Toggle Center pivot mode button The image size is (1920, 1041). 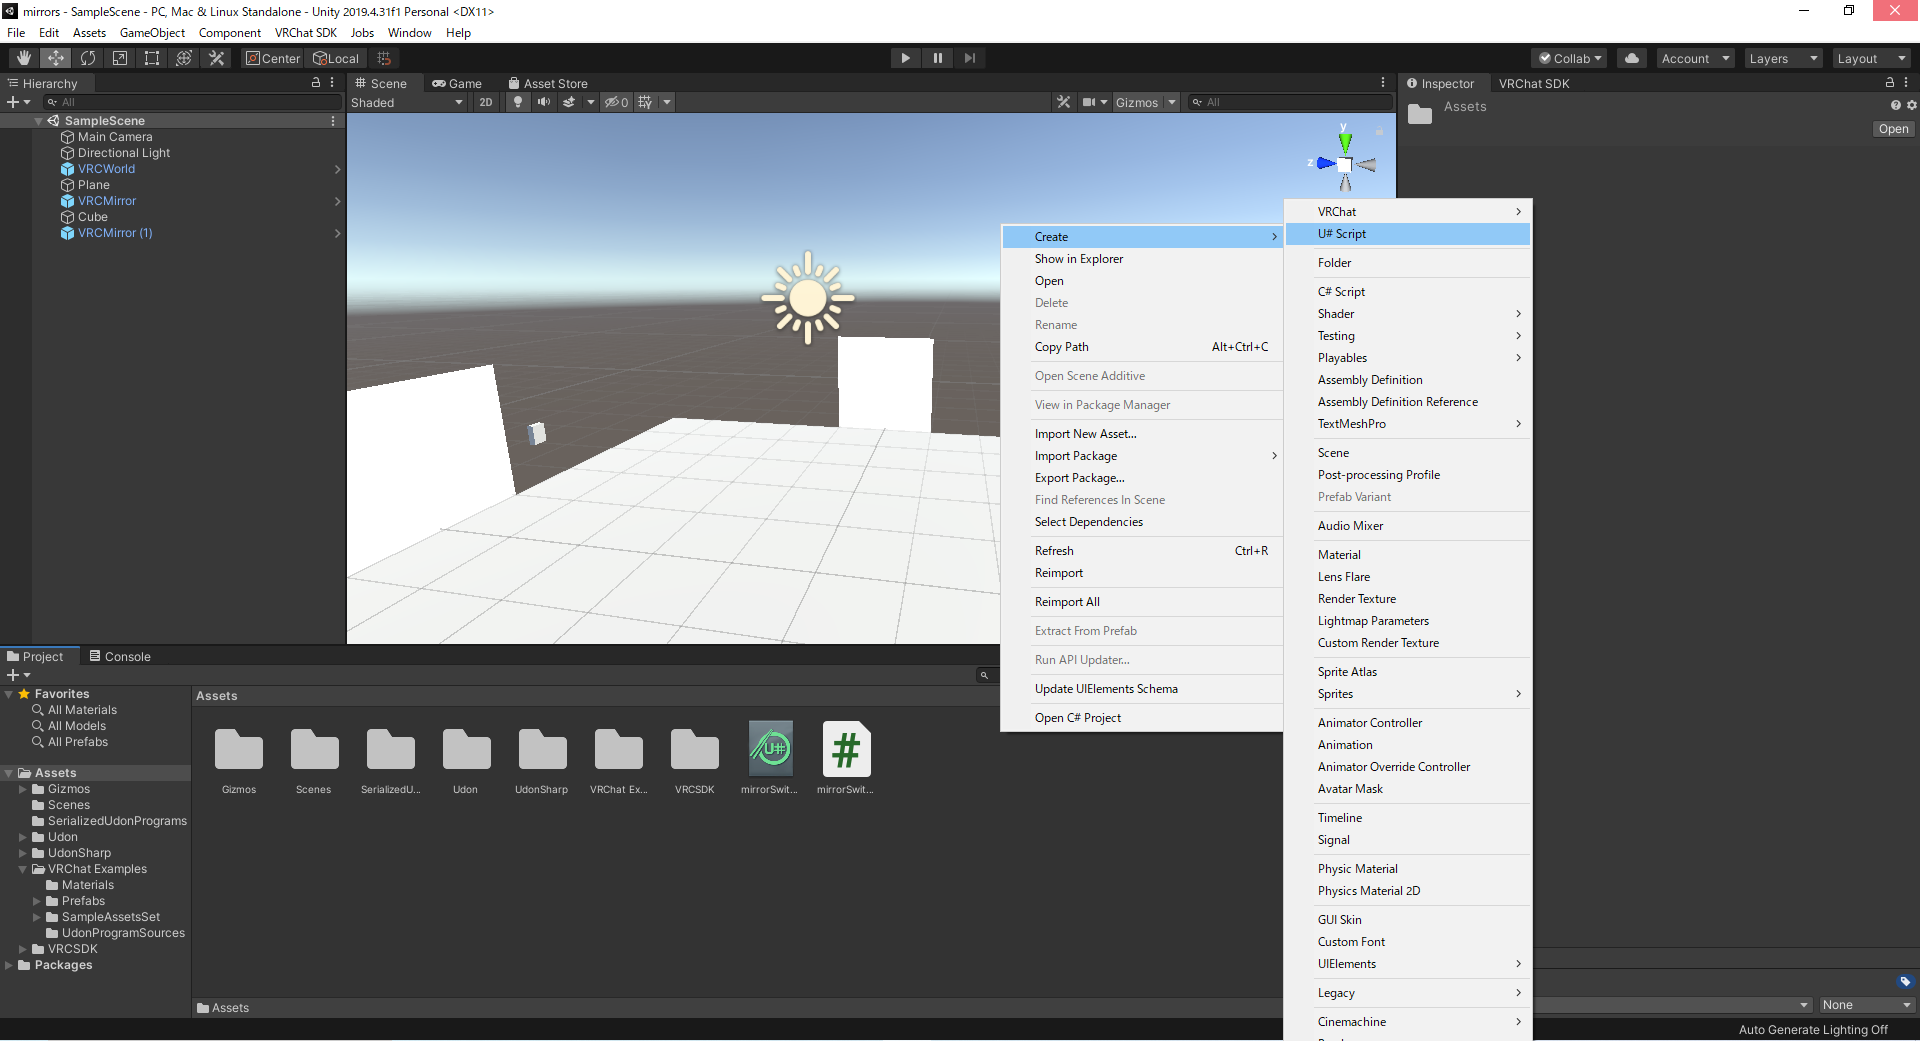[x=273, y=58]
